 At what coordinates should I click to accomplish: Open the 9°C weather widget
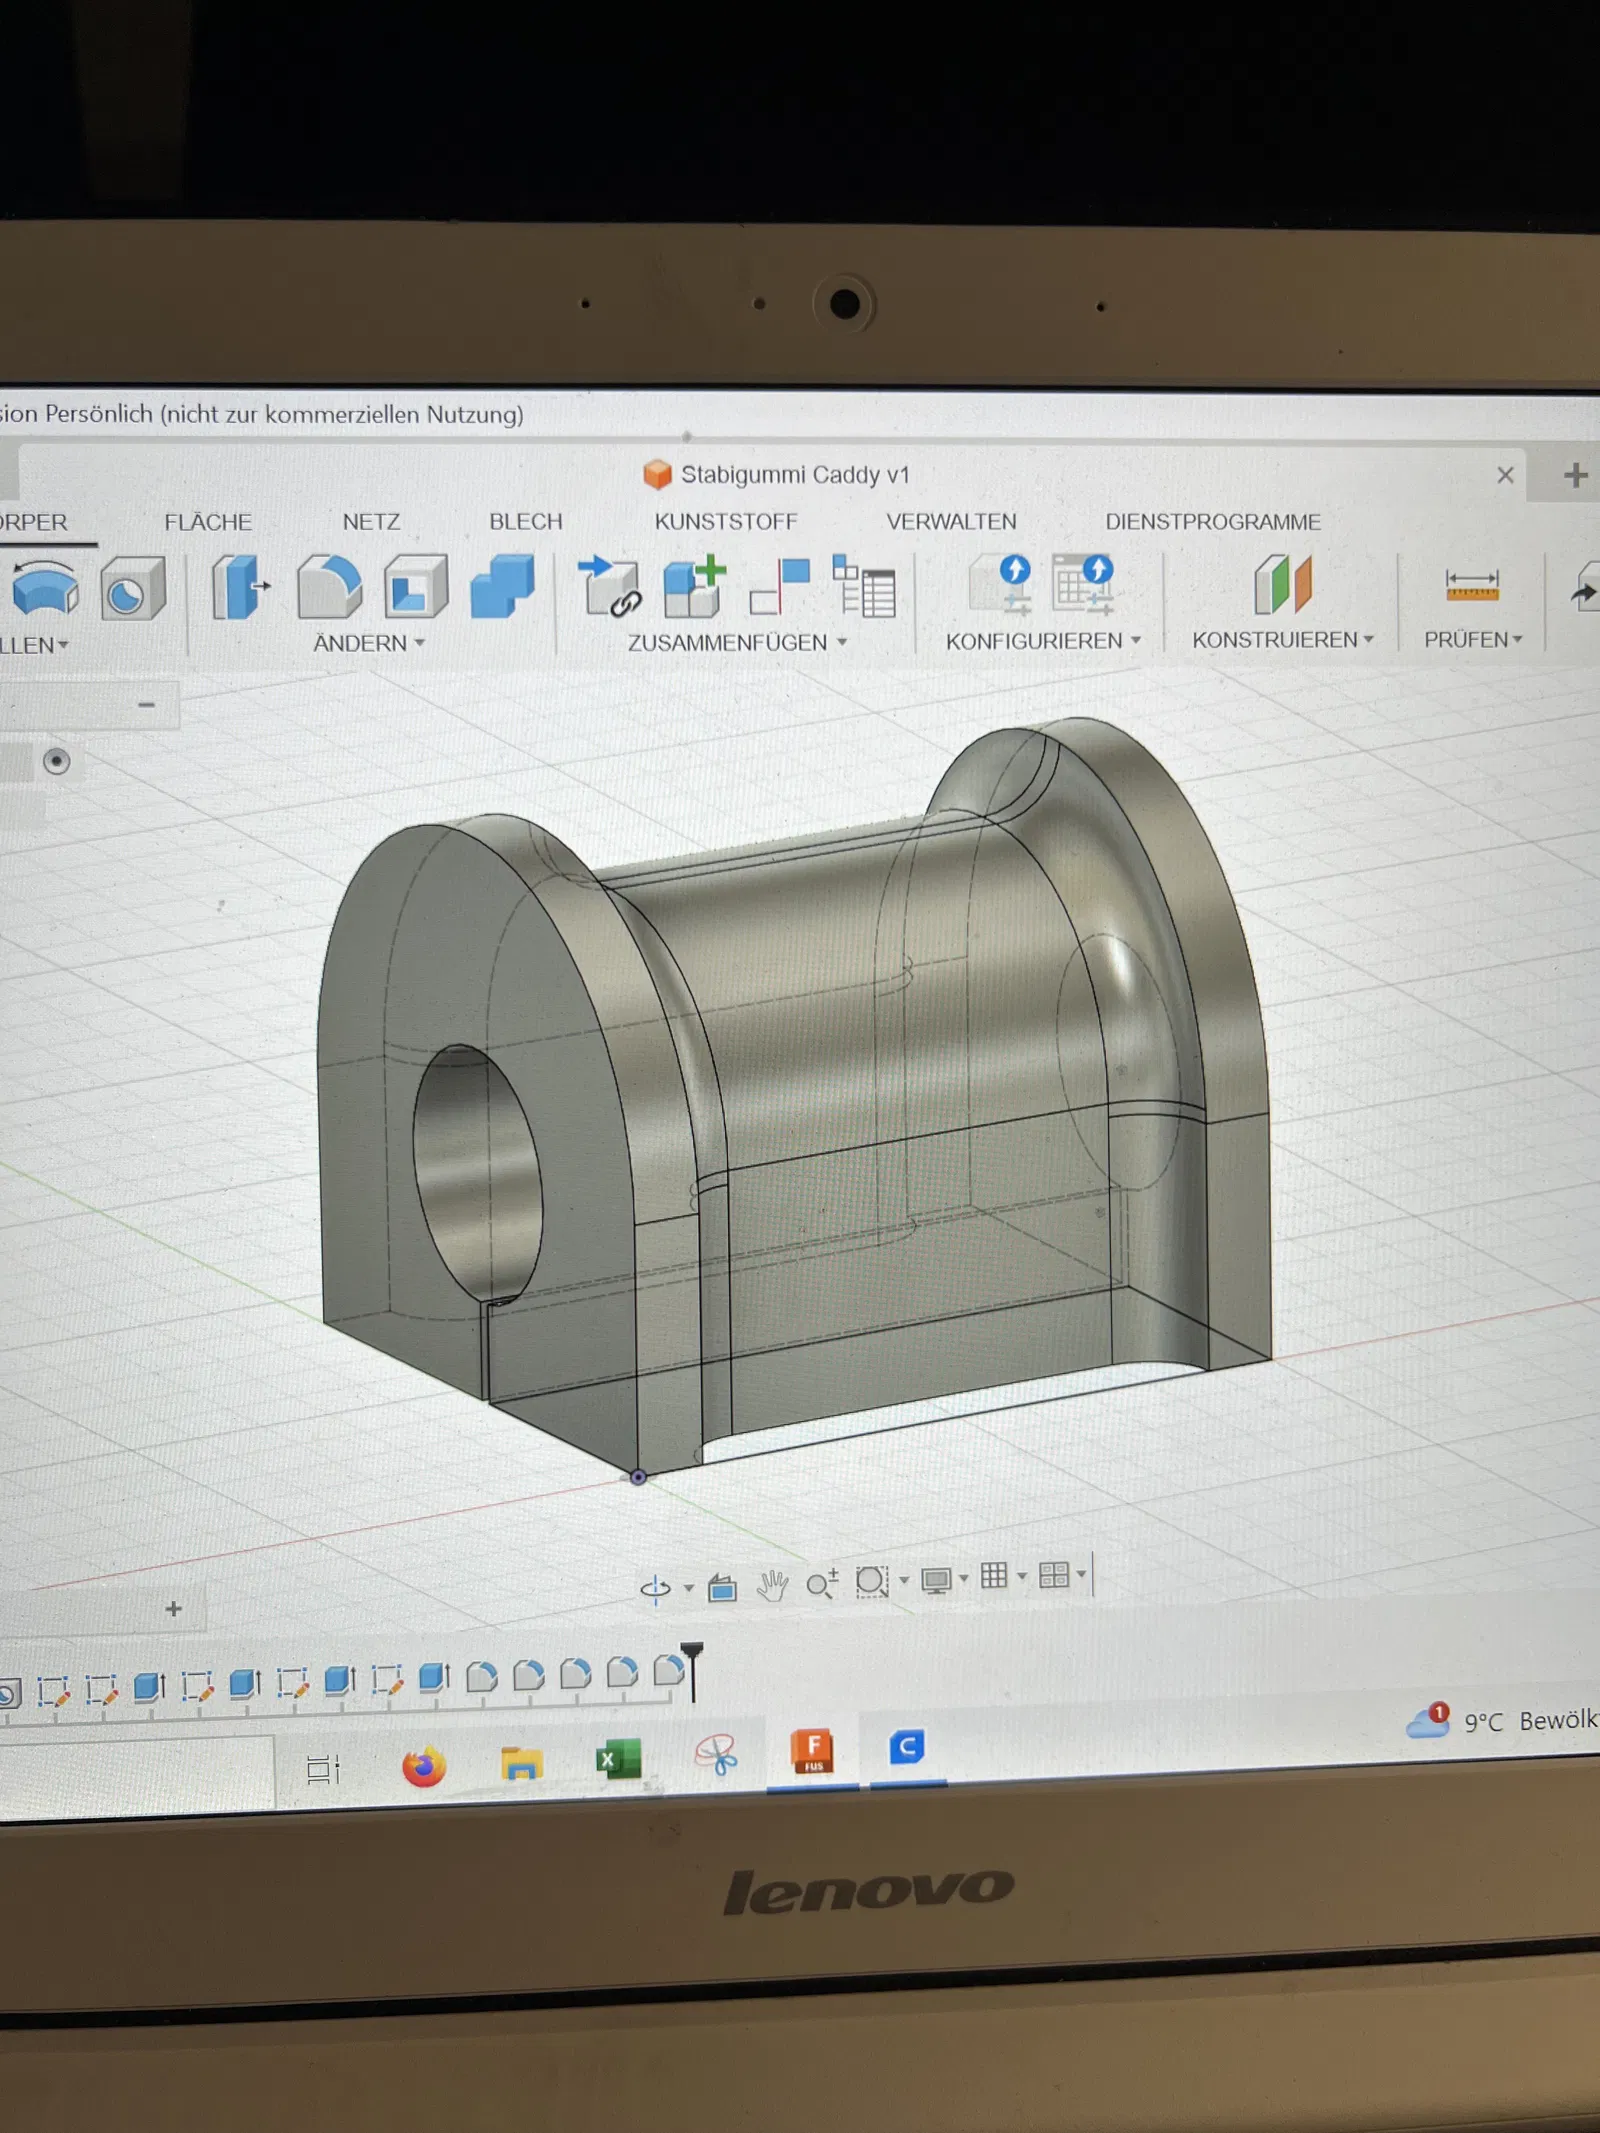[x=1502, y=1720]
